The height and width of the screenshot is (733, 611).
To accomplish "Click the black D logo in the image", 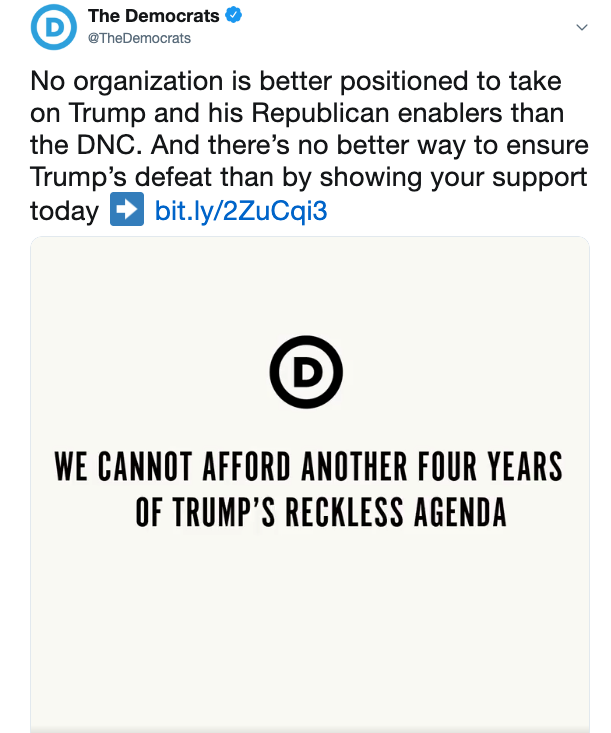I will click(306, 372).
